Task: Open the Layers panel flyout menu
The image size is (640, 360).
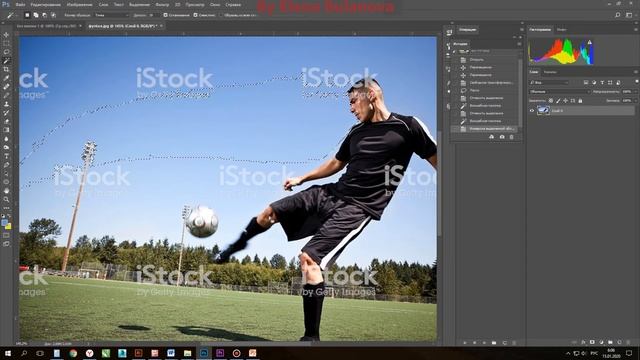Action: (636, 72)
